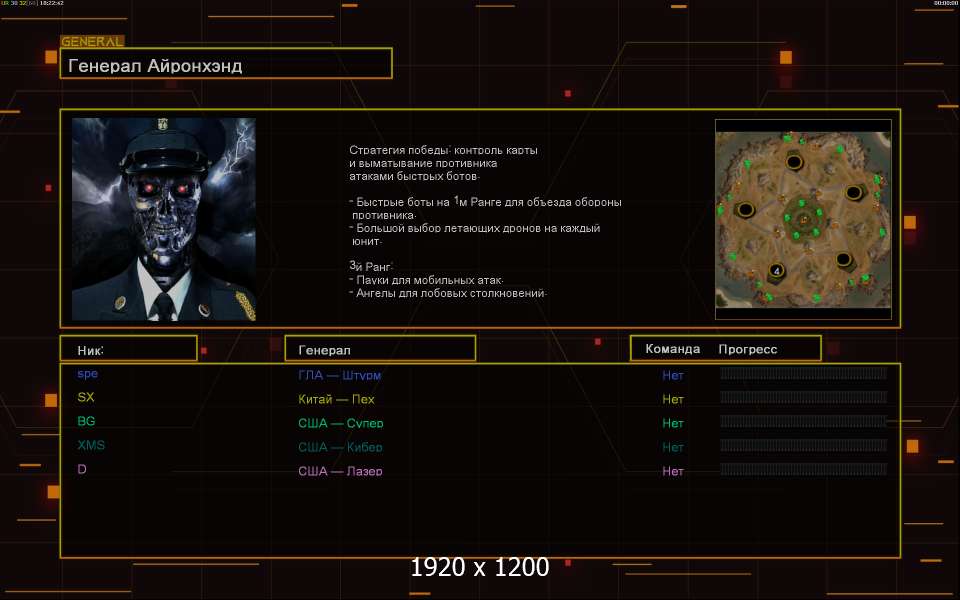Click the 'Стратегия победы' description line
Screen dimensions: 960x600
(443, 150)
